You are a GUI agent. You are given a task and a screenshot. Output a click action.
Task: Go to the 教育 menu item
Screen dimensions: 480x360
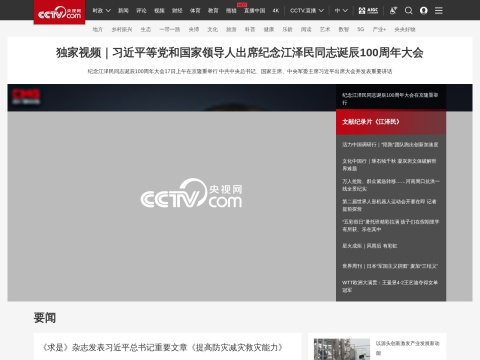213,11
